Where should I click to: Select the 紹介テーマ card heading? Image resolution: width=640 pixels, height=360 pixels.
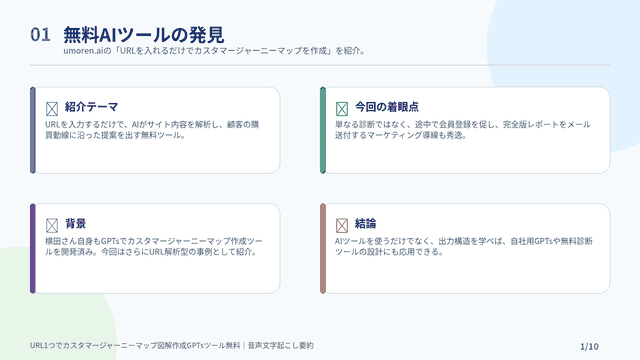click(91, 107)
